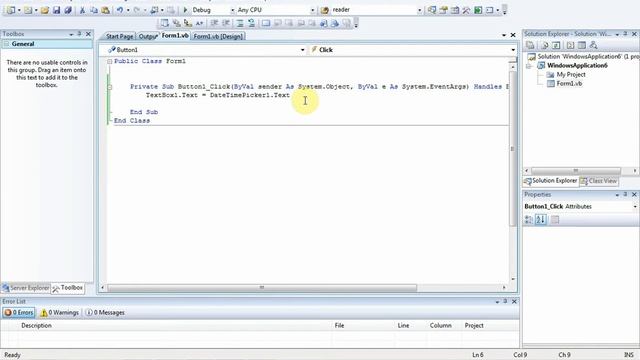The image size is (640, 360).
Task: Switch to the Server Explorer tab
Action: [x=26, y=288]
